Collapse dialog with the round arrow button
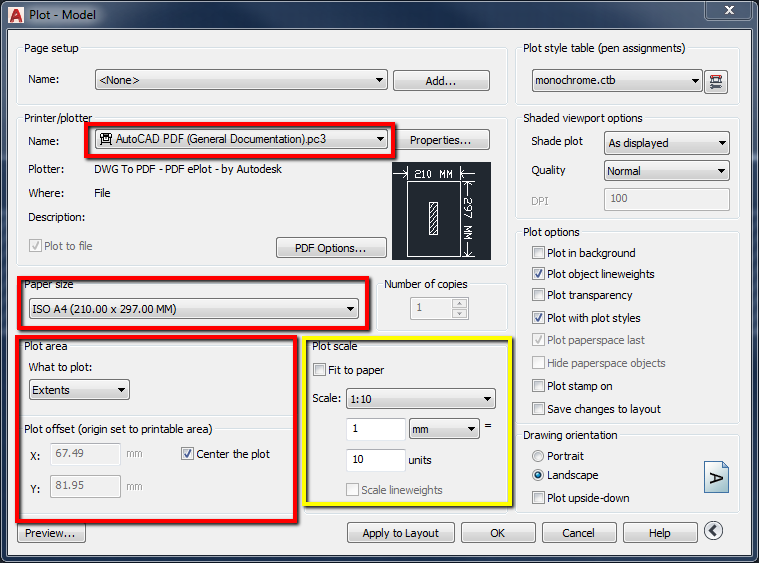Screen dimensions: 759x563 tap(713, 531)
